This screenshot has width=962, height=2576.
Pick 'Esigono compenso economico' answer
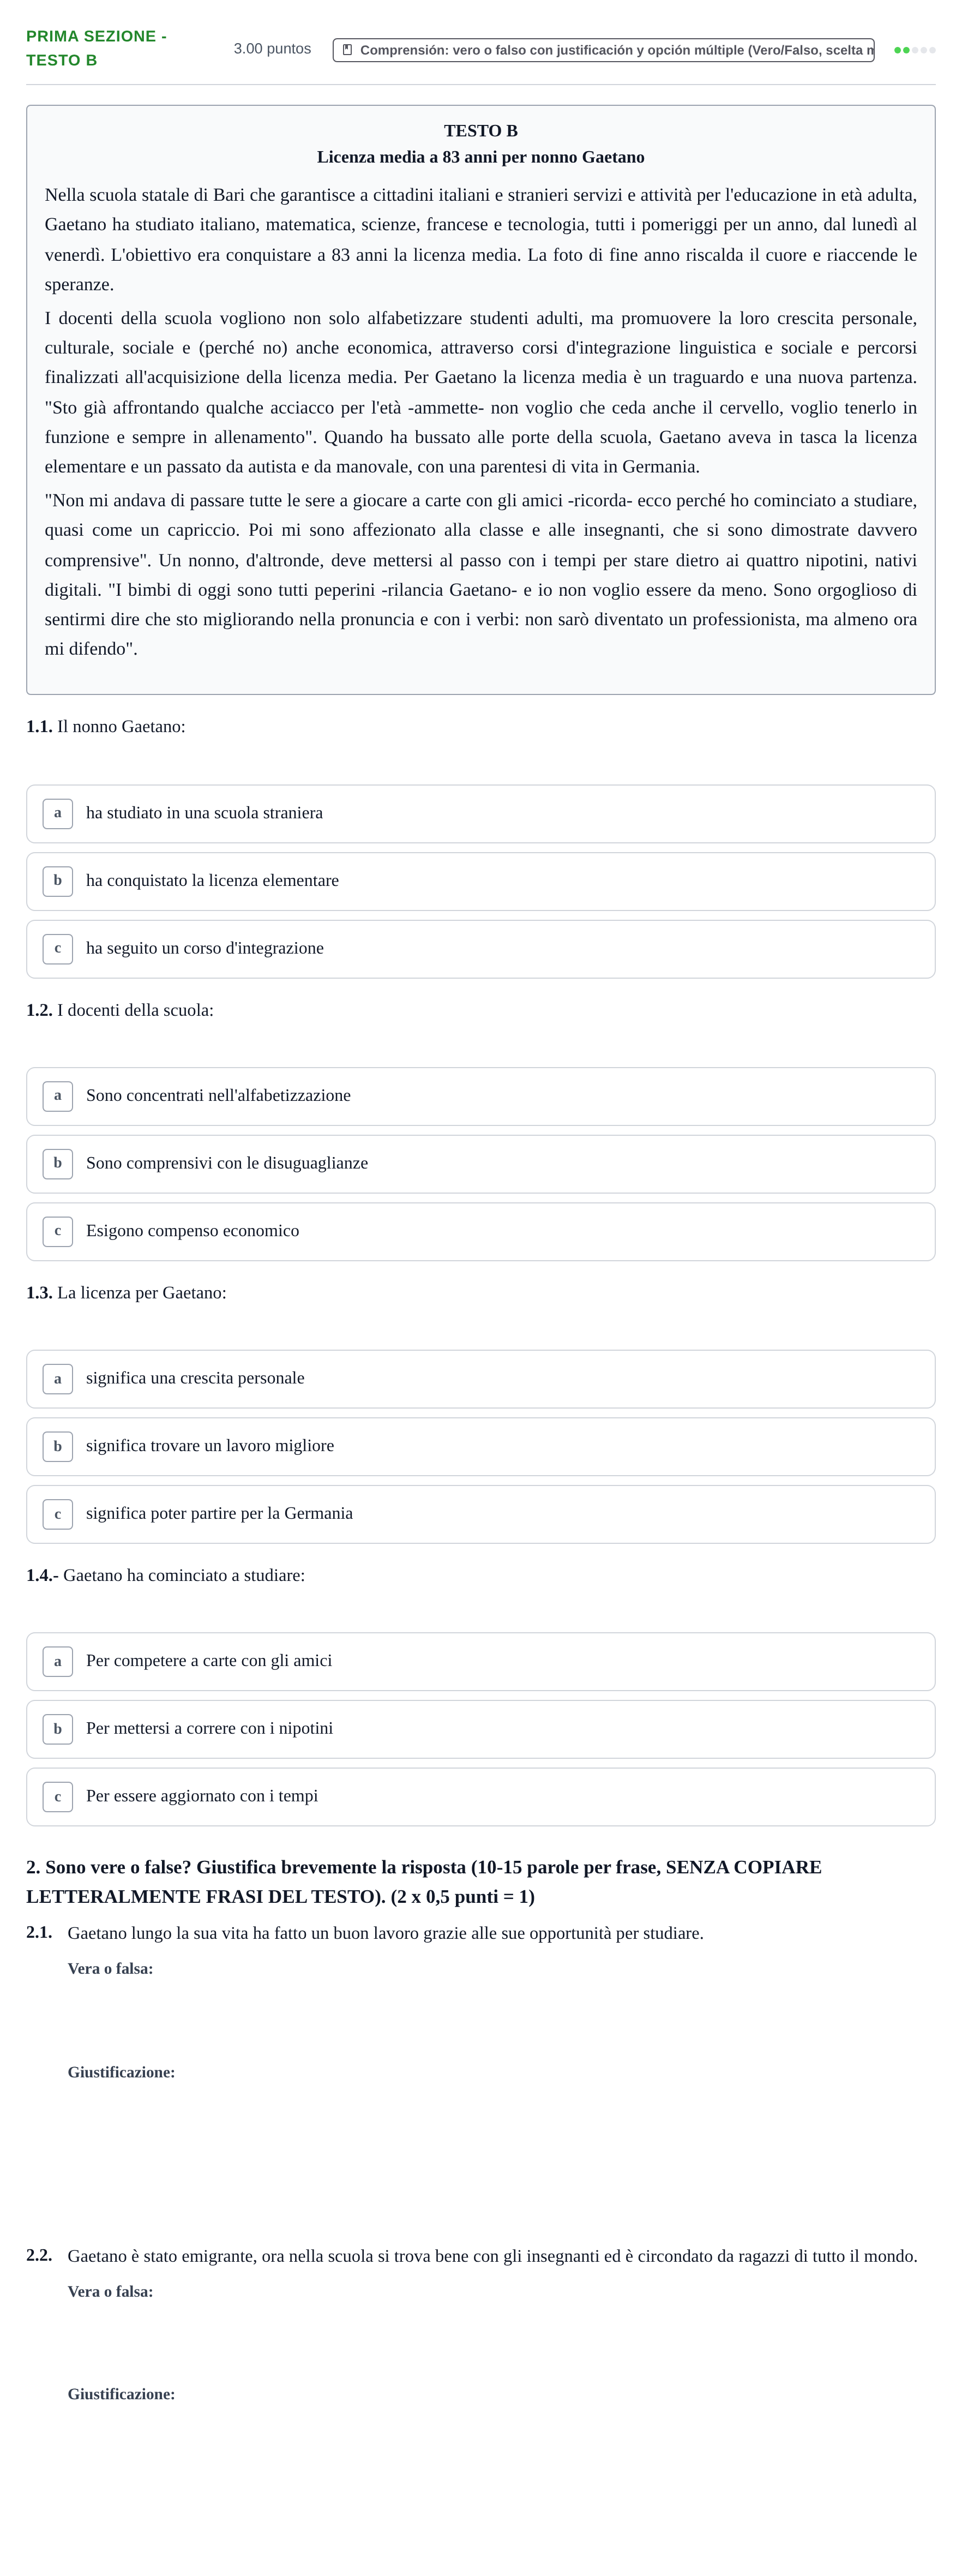[x=480, y=1231]
